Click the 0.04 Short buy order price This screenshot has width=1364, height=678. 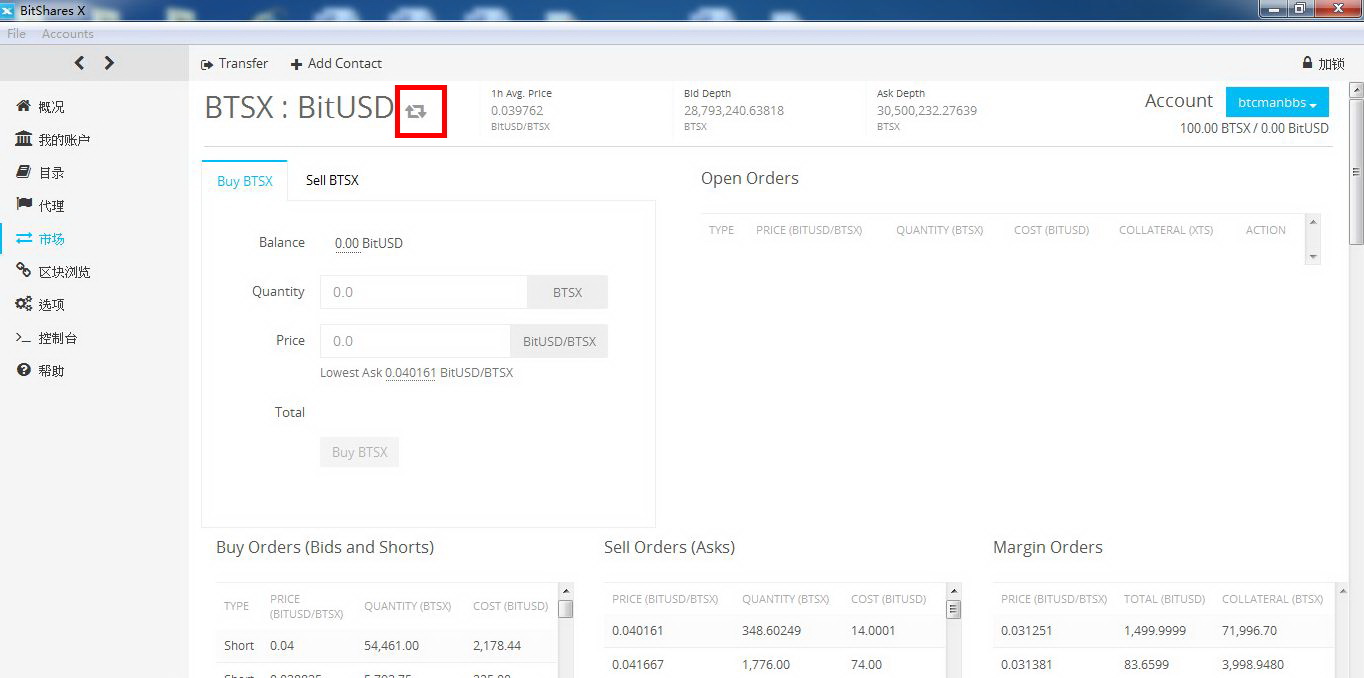(x=282, y=646)
